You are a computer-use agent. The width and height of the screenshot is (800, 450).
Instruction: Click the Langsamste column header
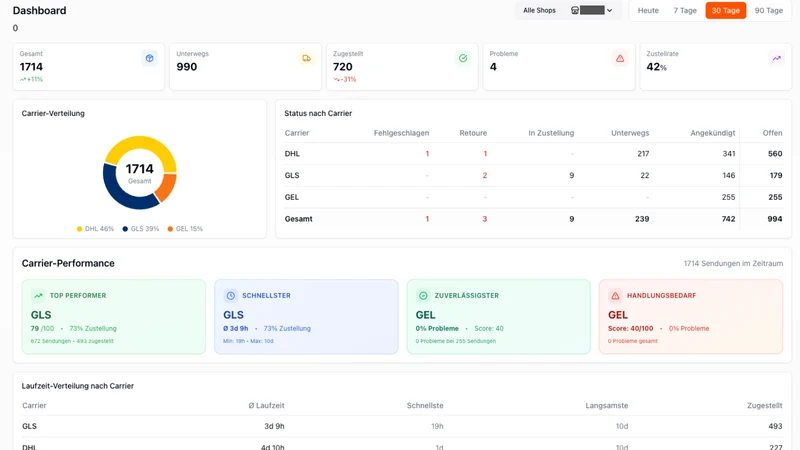pos(607,406)
